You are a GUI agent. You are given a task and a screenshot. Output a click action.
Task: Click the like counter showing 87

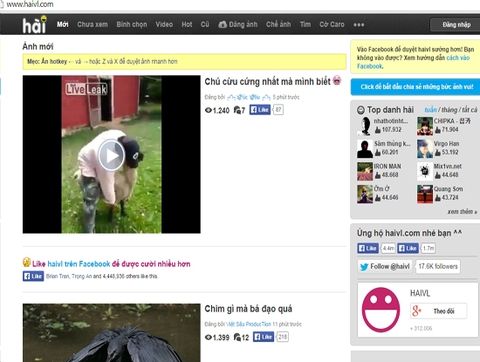pos(278,110)
